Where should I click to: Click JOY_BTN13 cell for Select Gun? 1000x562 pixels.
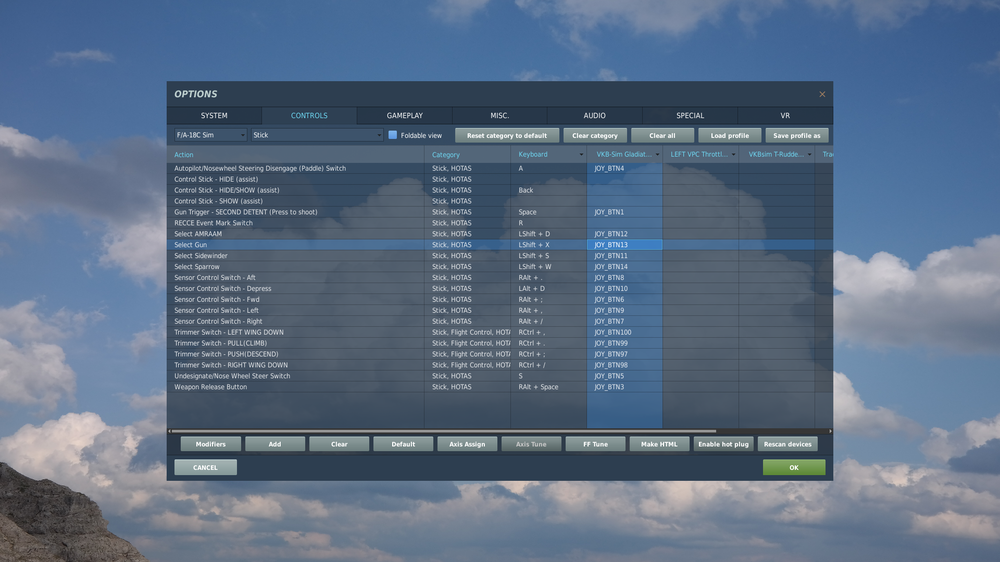tap(624, 245)
